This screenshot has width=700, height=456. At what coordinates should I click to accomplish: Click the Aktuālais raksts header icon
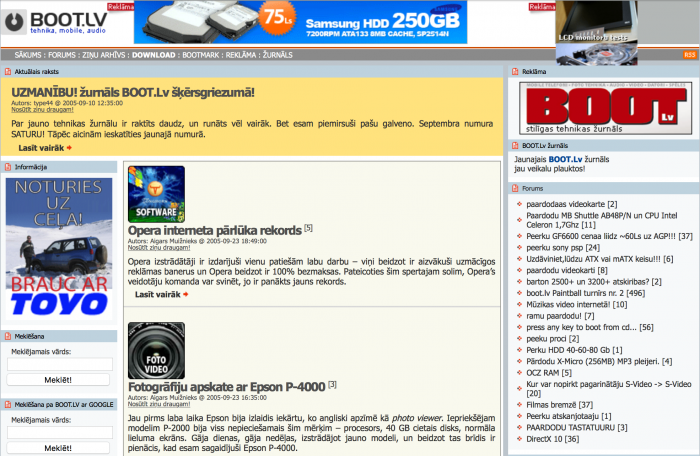8,71
